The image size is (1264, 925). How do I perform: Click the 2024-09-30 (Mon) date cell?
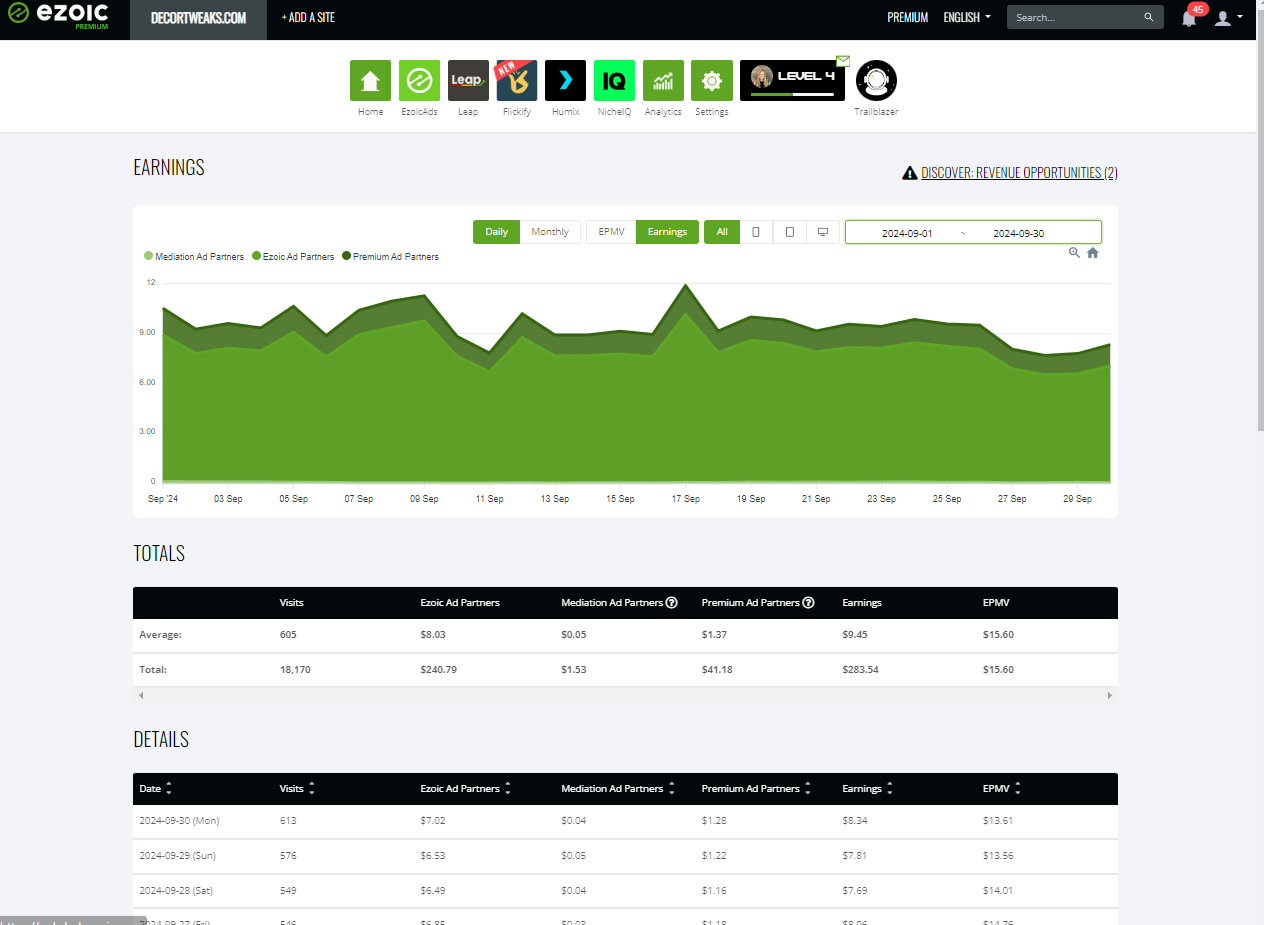(179, 821)
